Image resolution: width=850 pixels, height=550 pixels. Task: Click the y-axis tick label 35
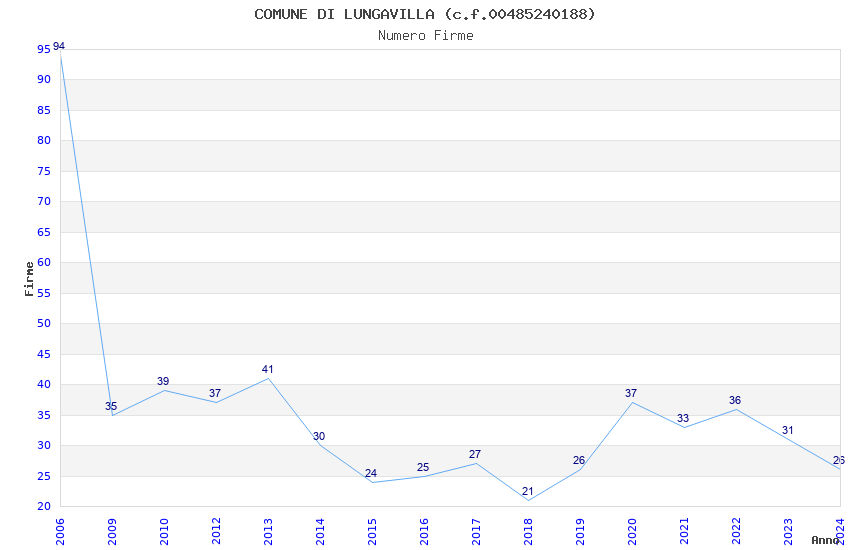pyautogui.click(x=44, y=415)
